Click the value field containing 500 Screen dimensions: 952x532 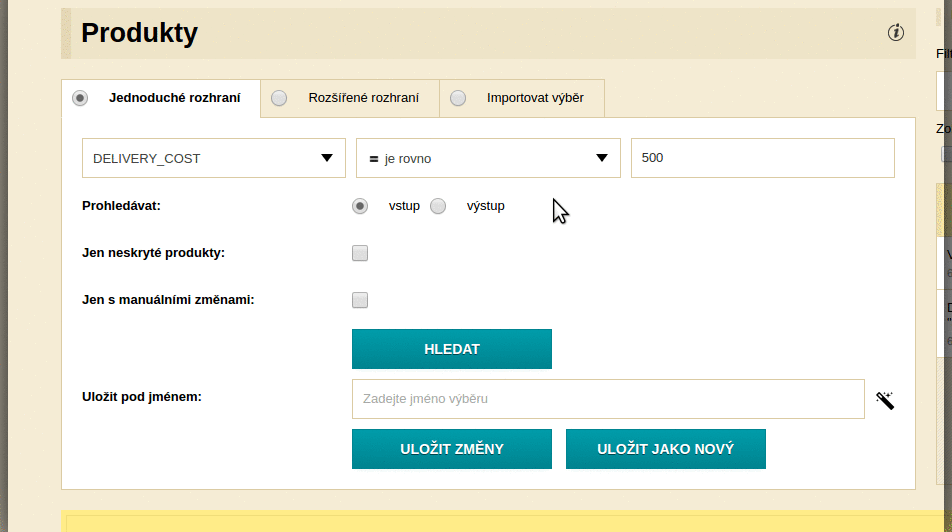pyautogui.click(x=762, y=158)
